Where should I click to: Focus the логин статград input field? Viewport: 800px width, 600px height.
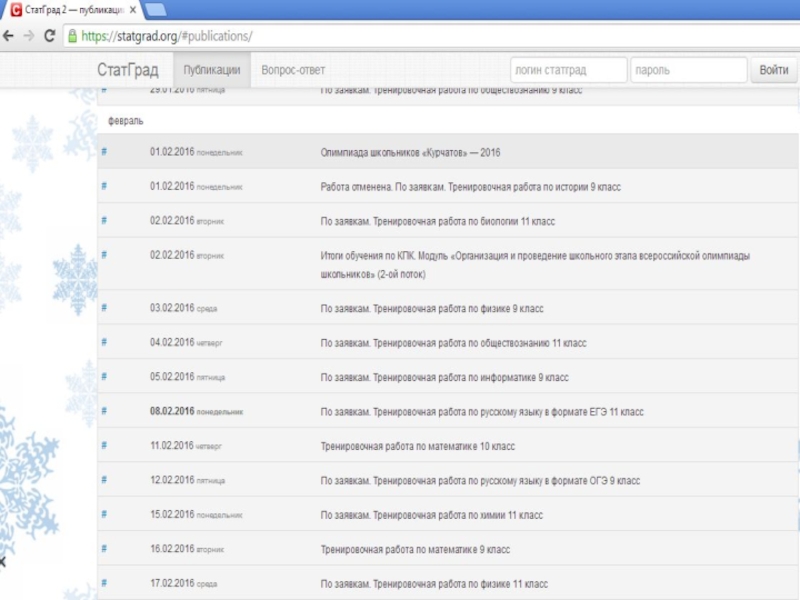click(x=567, y=70)
